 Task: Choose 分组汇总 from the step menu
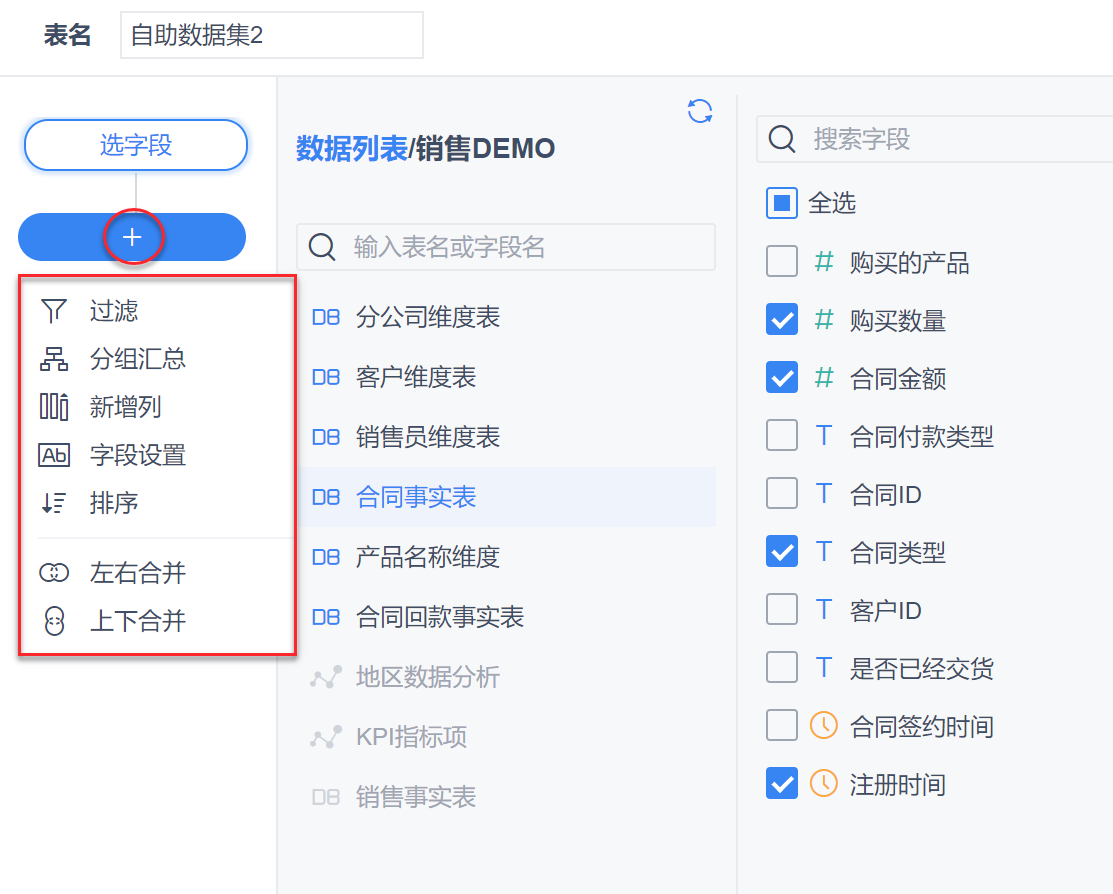click(x=138, y=359)
